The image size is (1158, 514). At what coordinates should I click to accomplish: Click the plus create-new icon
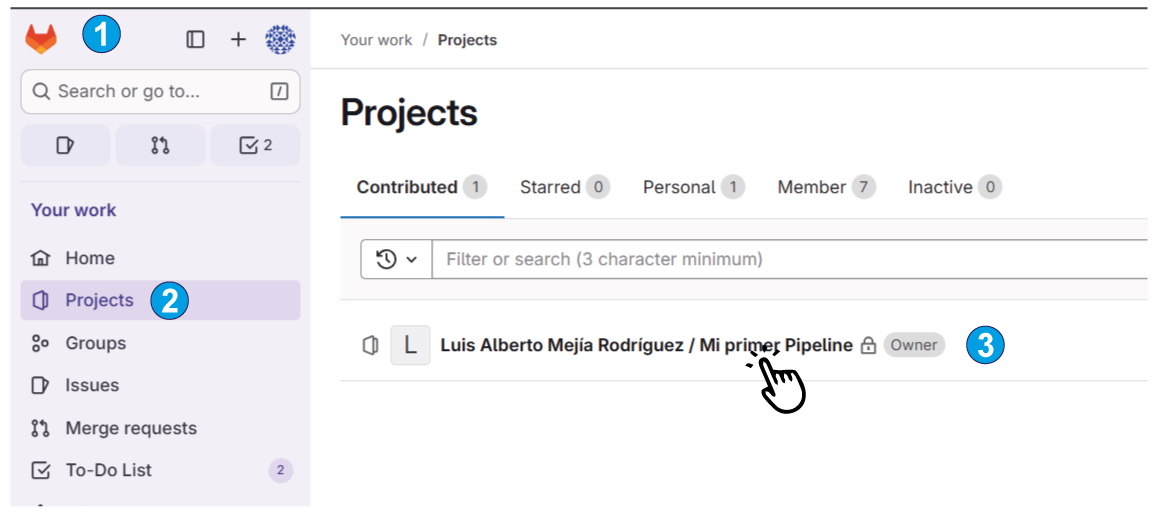coord(238,39)
